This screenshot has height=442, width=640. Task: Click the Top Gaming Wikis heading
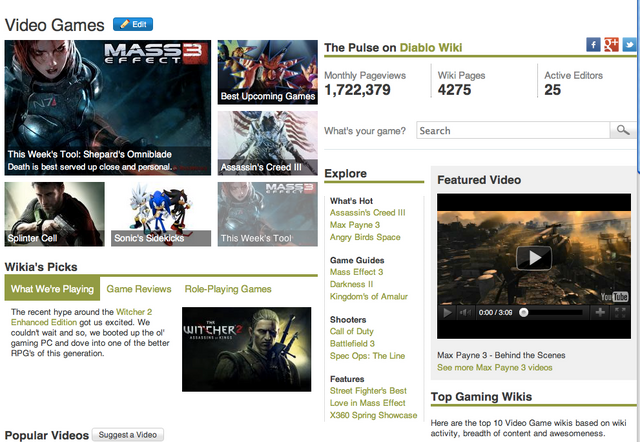pyautogui.click(x=481, y=397)
